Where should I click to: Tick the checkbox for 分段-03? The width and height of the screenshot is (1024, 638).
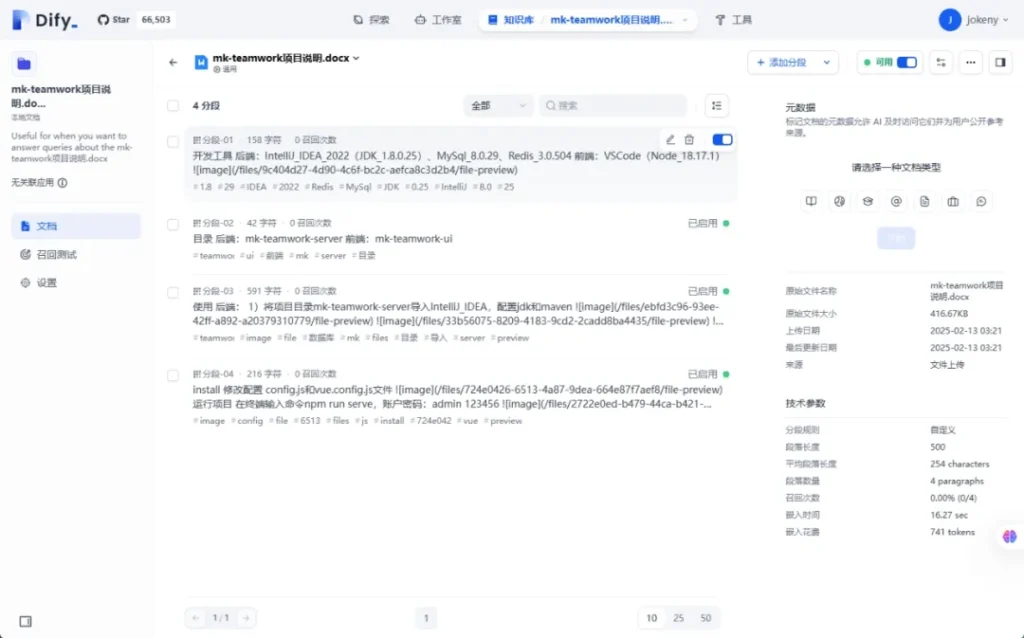pos(173,292)
